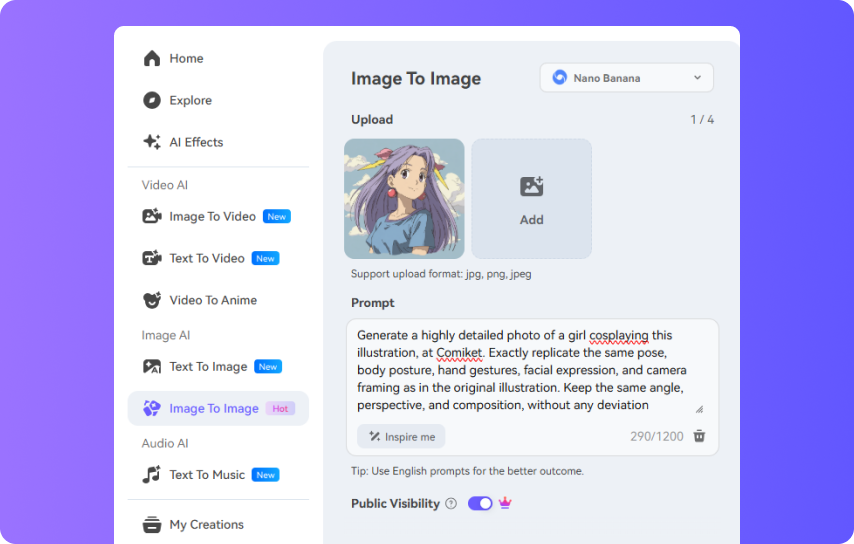The image size is (854, 544).
Task: Click the AI Effects sparkle icon
Action: pos(152,142)
